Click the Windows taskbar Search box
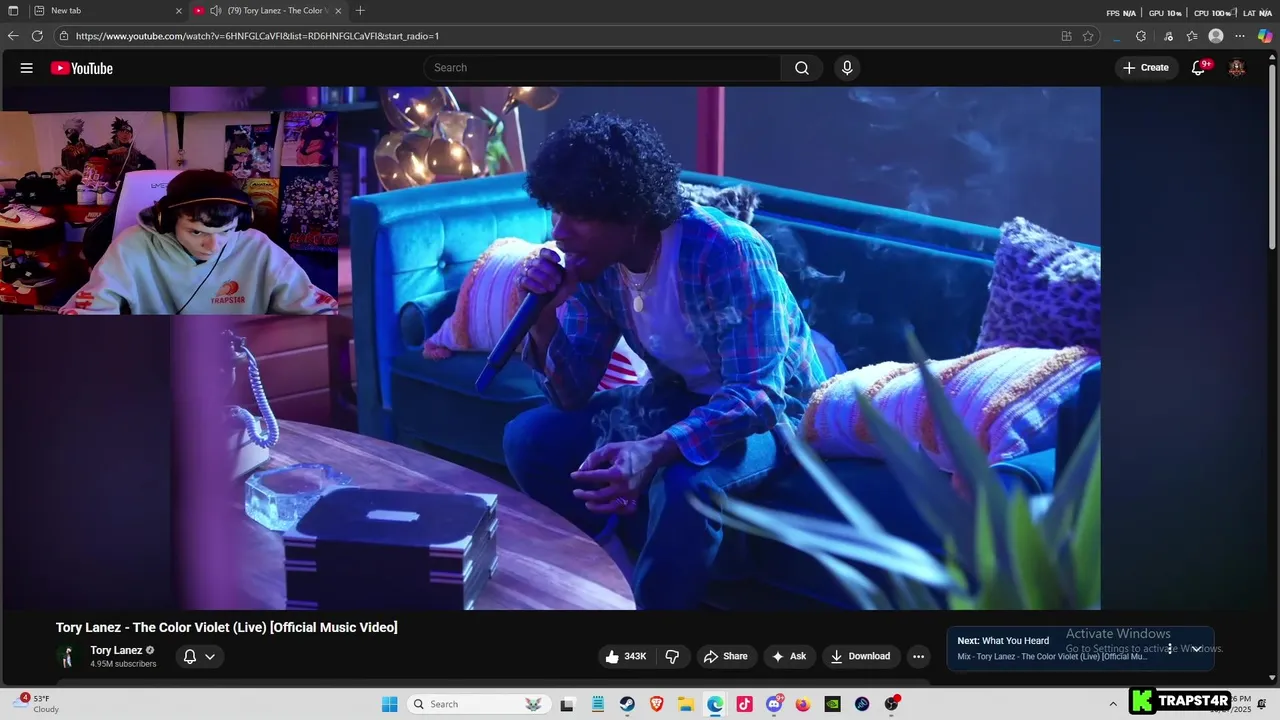The width and height of the screenshot is (1280, 720). pos(478,704)
